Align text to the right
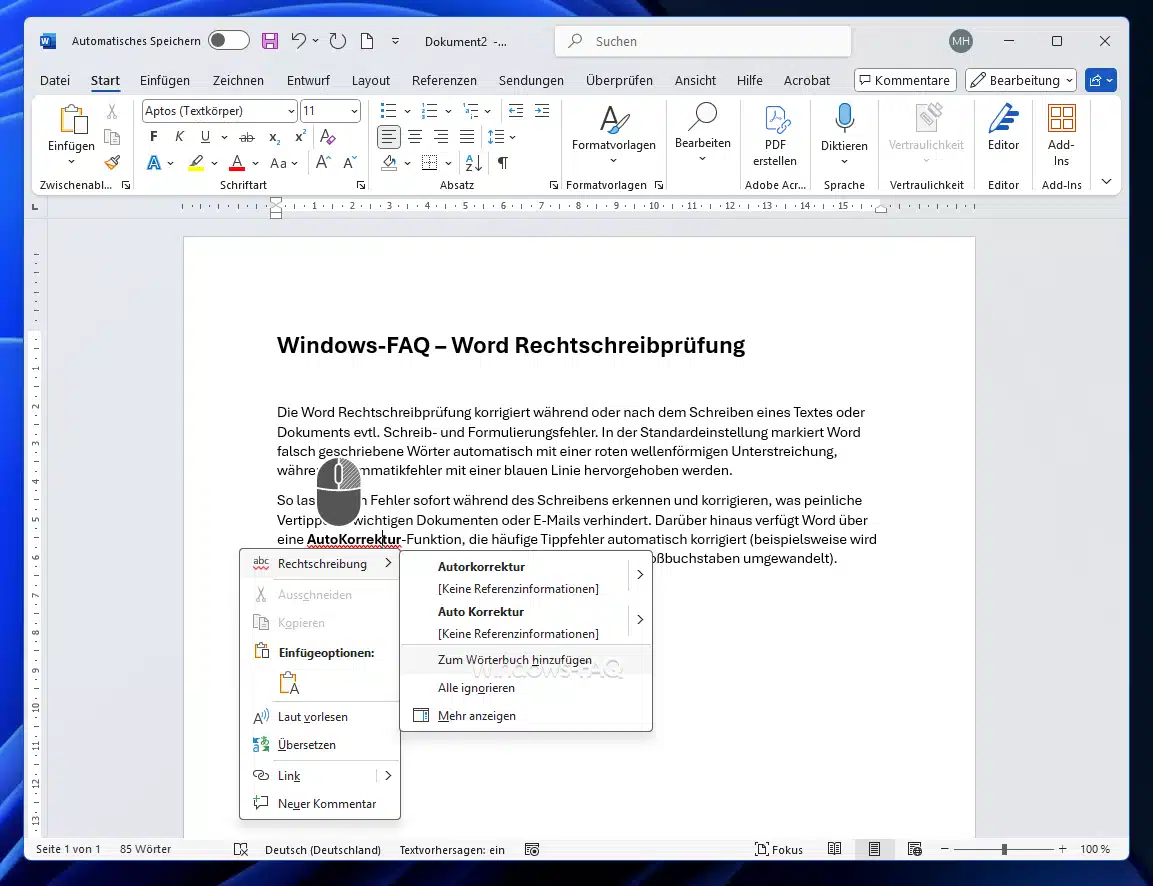 [441, 137]
